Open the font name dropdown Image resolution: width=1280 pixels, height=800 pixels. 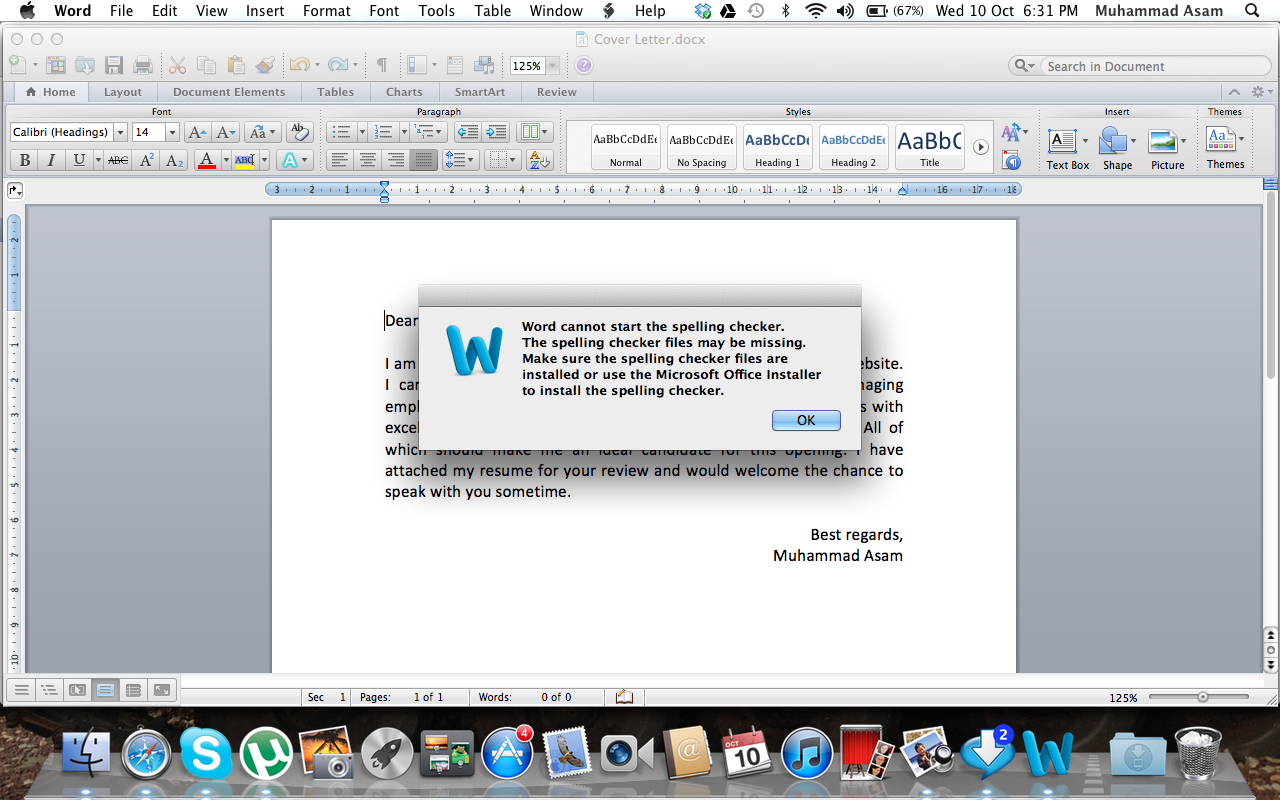[x=120, y=132]
